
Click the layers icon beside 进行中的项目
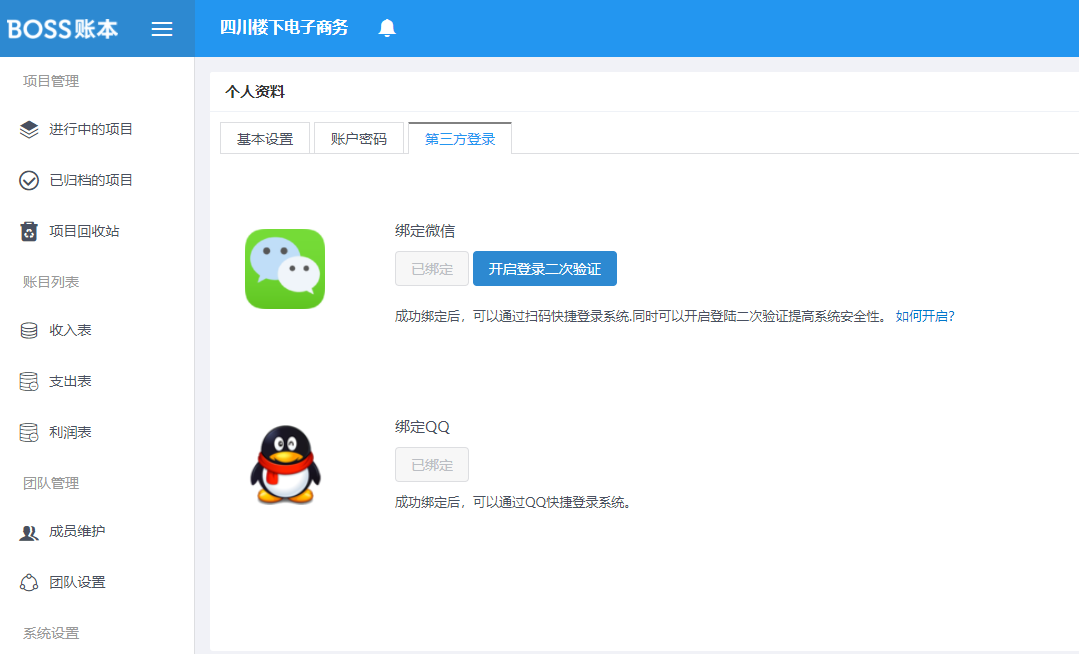click(29, 129)
